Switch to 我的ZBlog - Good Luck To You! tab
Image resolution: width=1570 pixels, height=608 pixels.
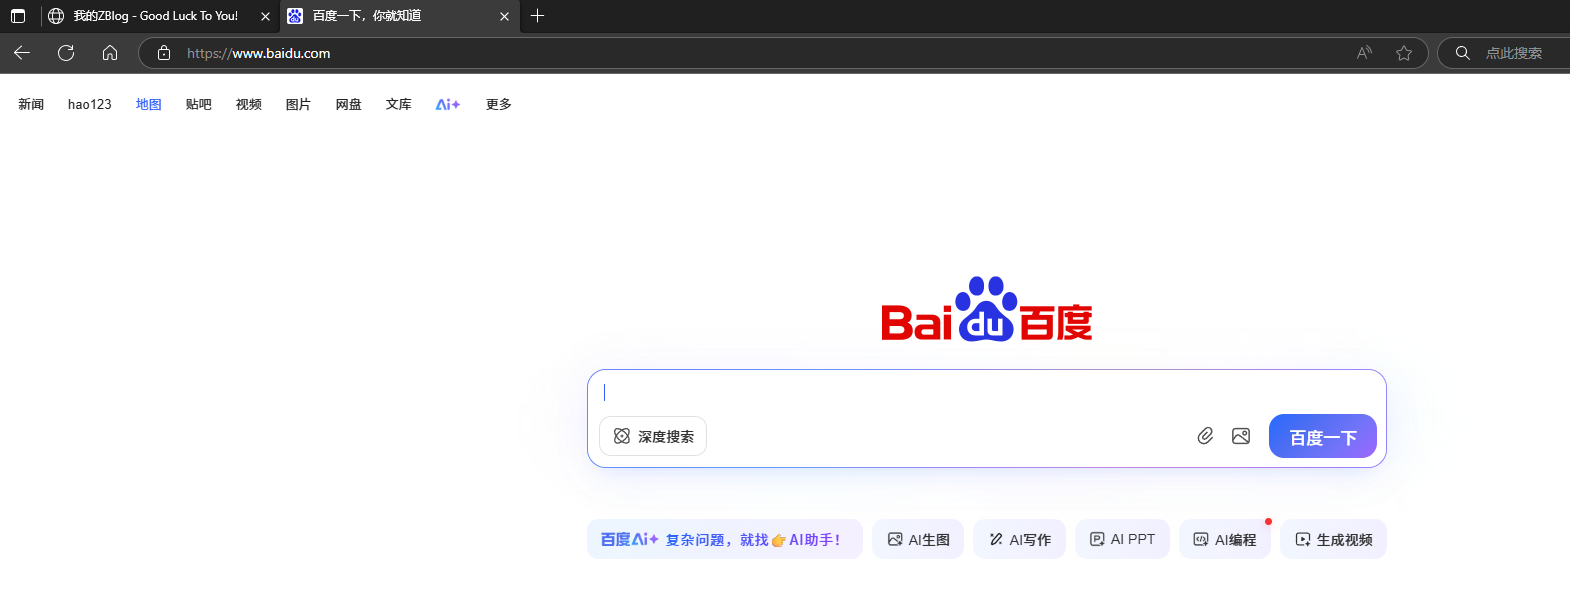click(160, 16)
